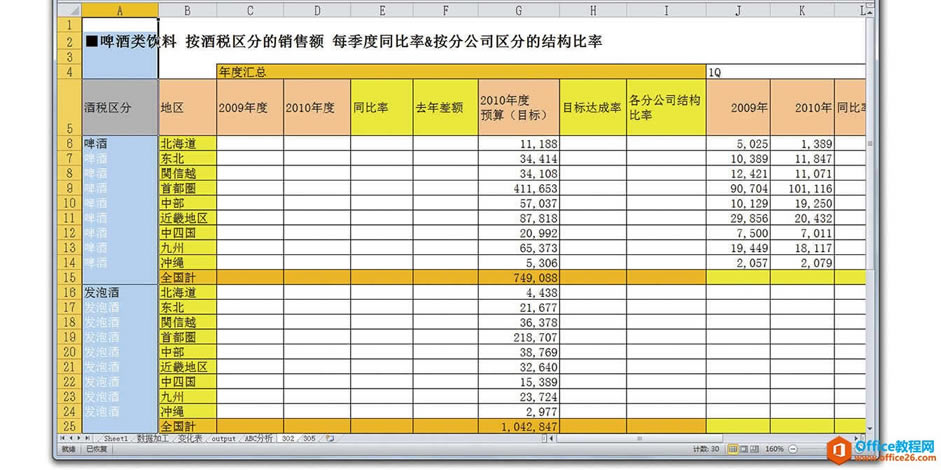The width and height of the screenshot is (941, 470).
Task: Go to previous sheet tab arrow
Action: (71, 438)
